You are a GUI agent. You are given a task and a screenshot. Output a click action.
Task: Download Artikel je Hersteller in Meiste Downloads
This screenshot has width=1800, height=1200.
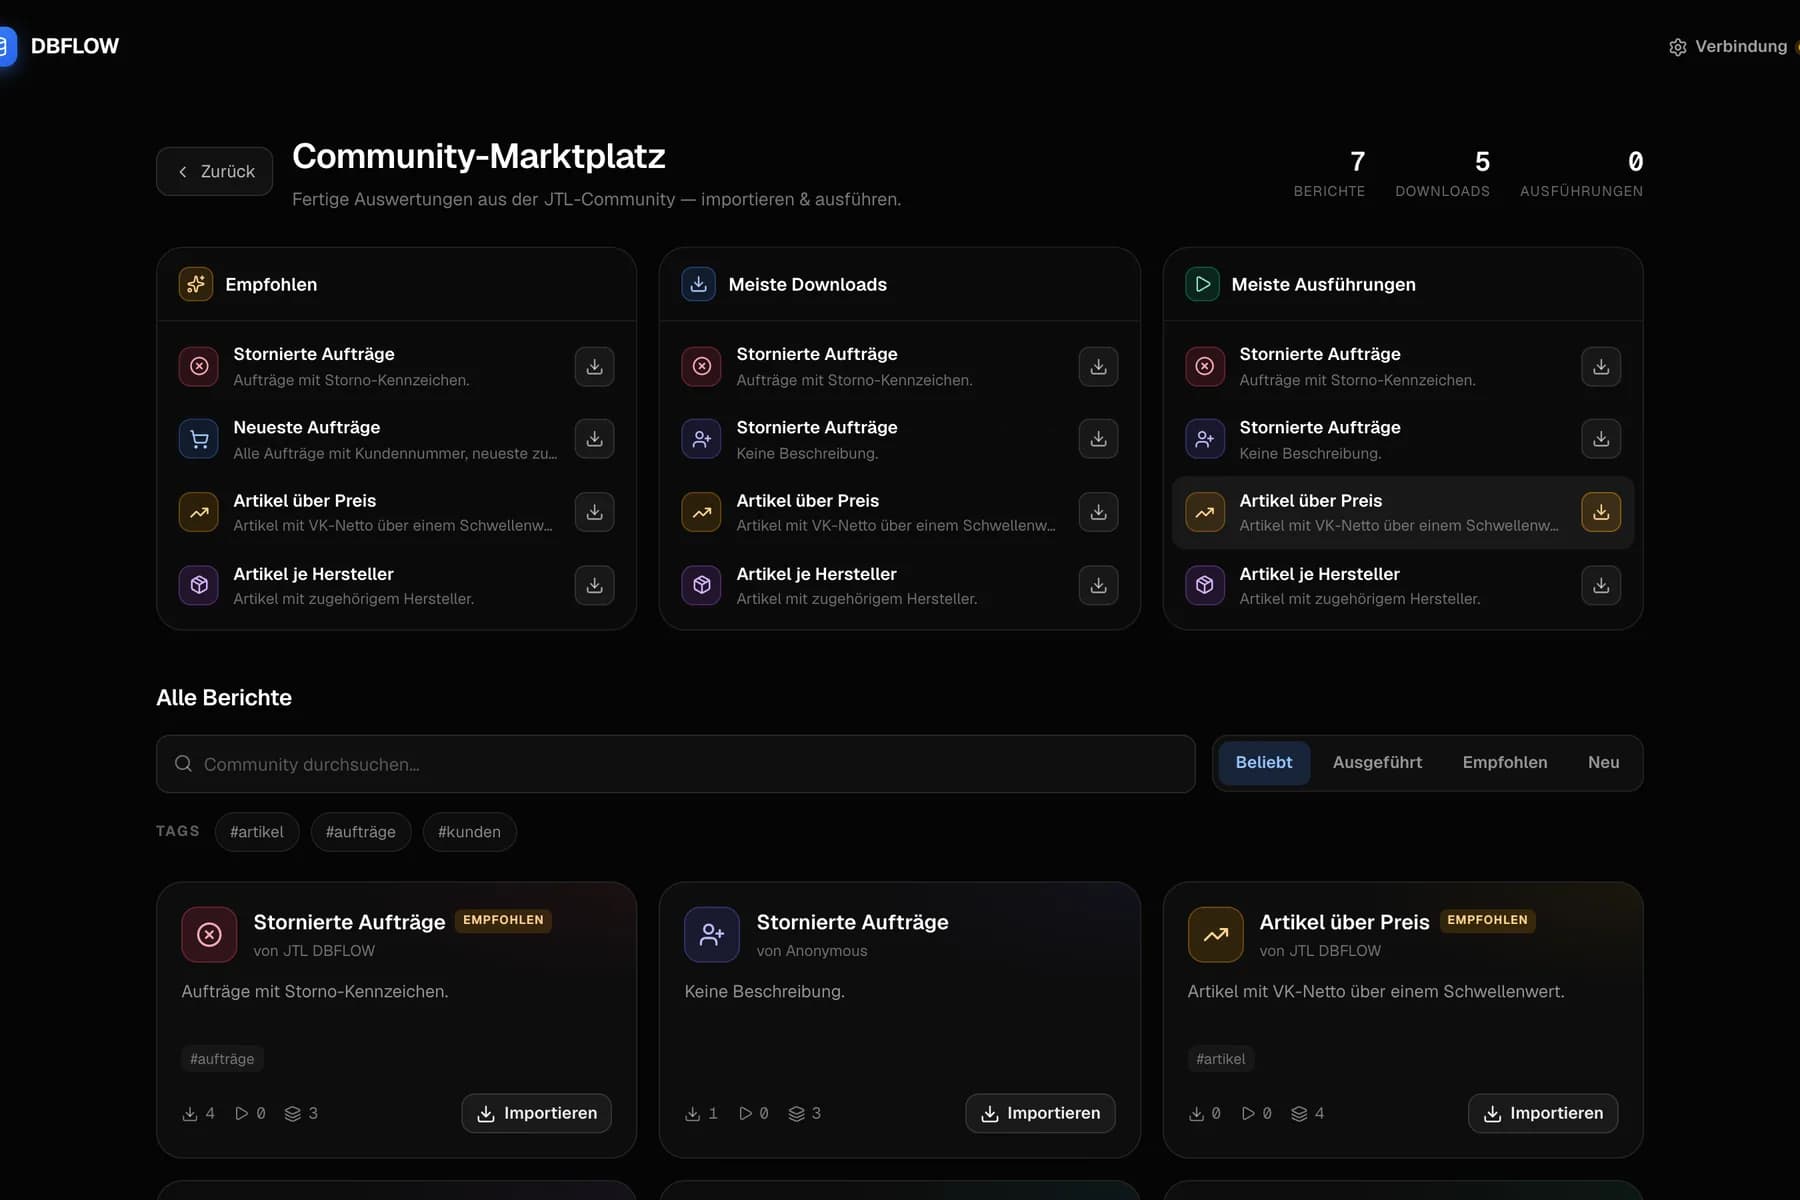tap(1098, 586)
